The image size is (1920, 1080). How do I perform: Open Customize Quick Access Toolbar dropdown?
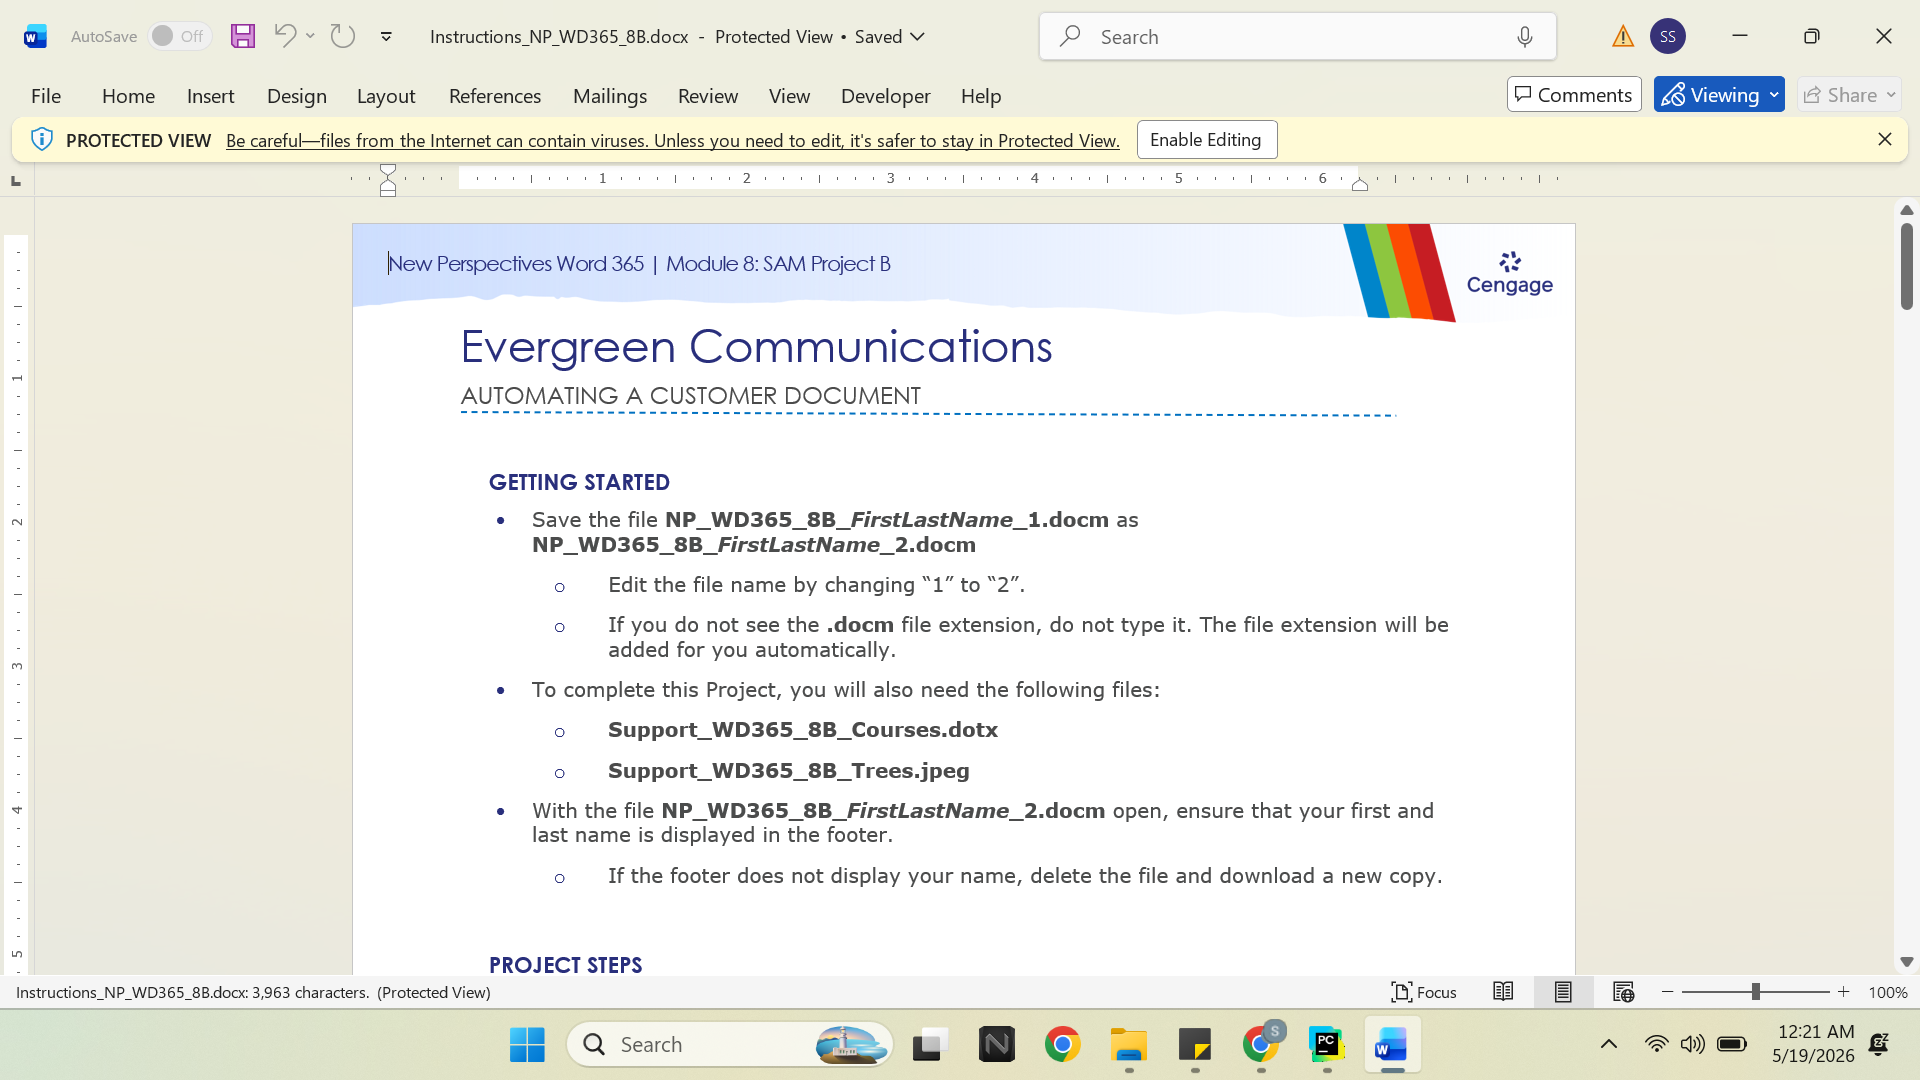(x=386, y=37)
